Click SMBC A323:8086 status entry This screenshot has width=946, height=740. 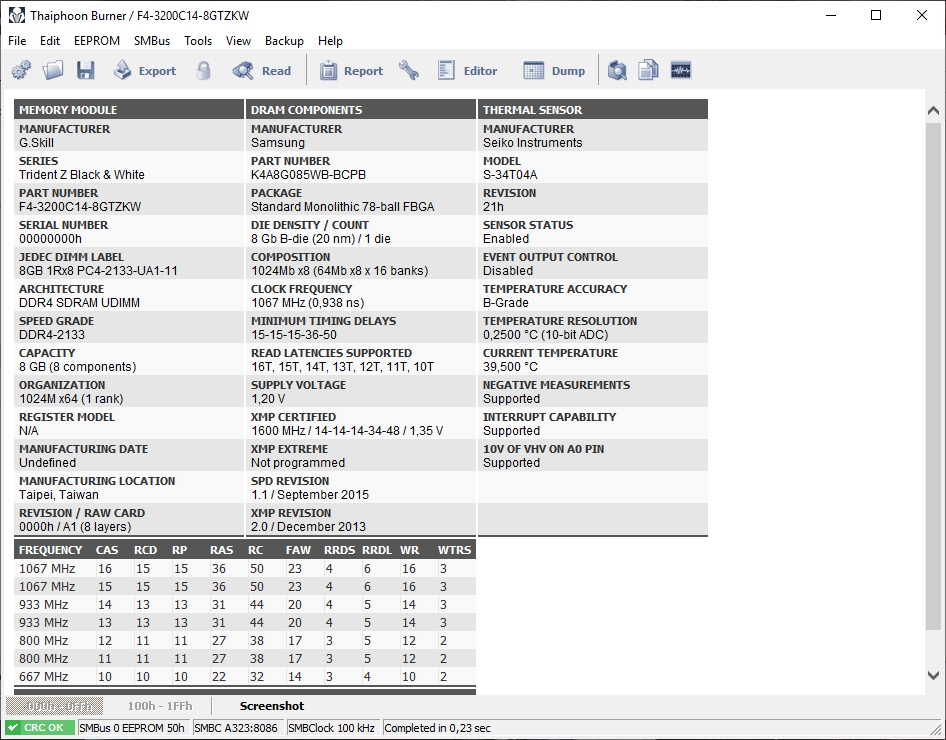click(236, 728)
